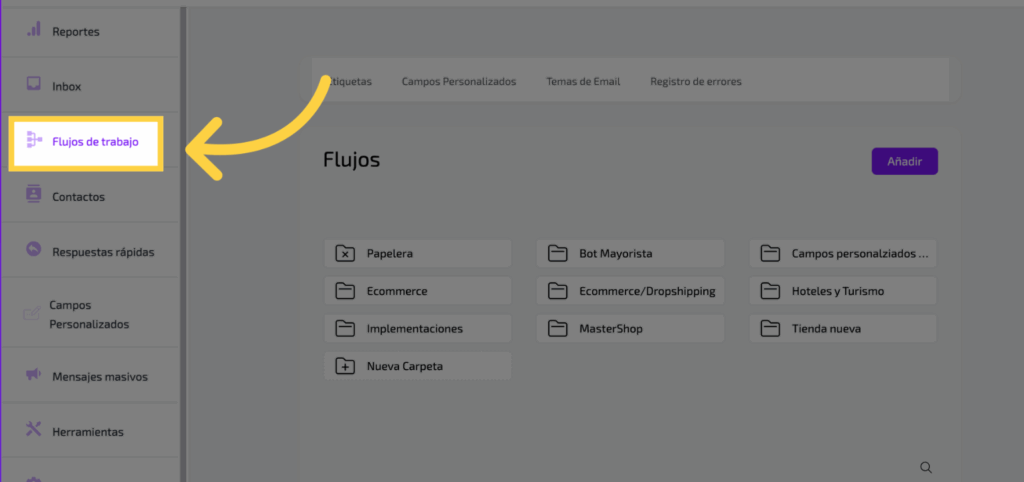The width and height of the screenshot is (1024, 482).
Task: Open the Bot Mayorista folder
Action: tap(629, 254)
